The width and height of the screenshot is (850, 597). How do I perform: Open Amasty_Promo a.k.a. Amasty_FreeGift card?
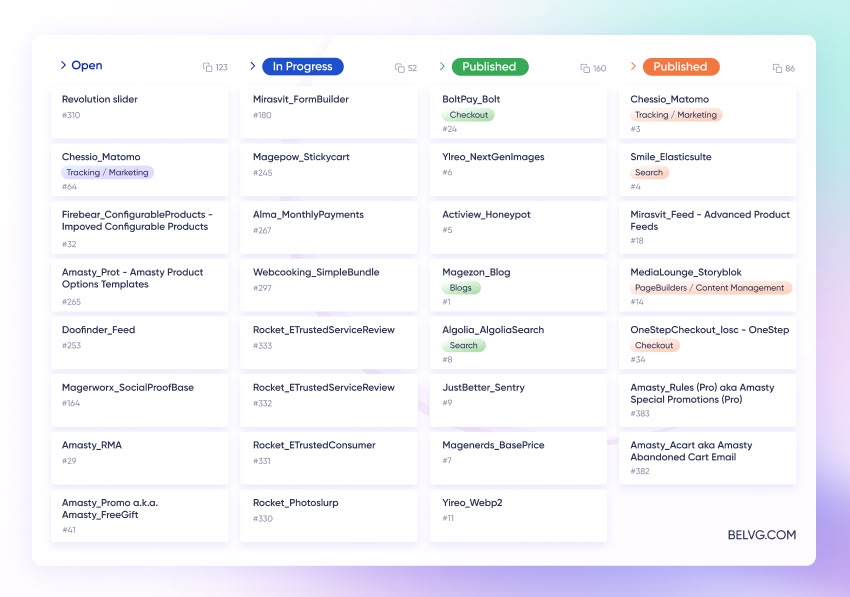tap(139, 516)
